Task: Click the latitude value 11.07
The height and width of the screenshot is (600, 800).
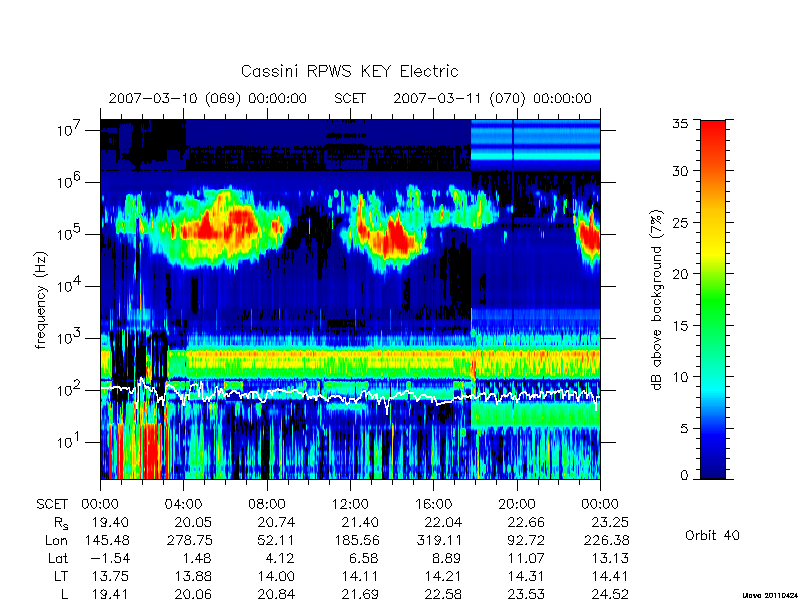Action: pos(527,558)
